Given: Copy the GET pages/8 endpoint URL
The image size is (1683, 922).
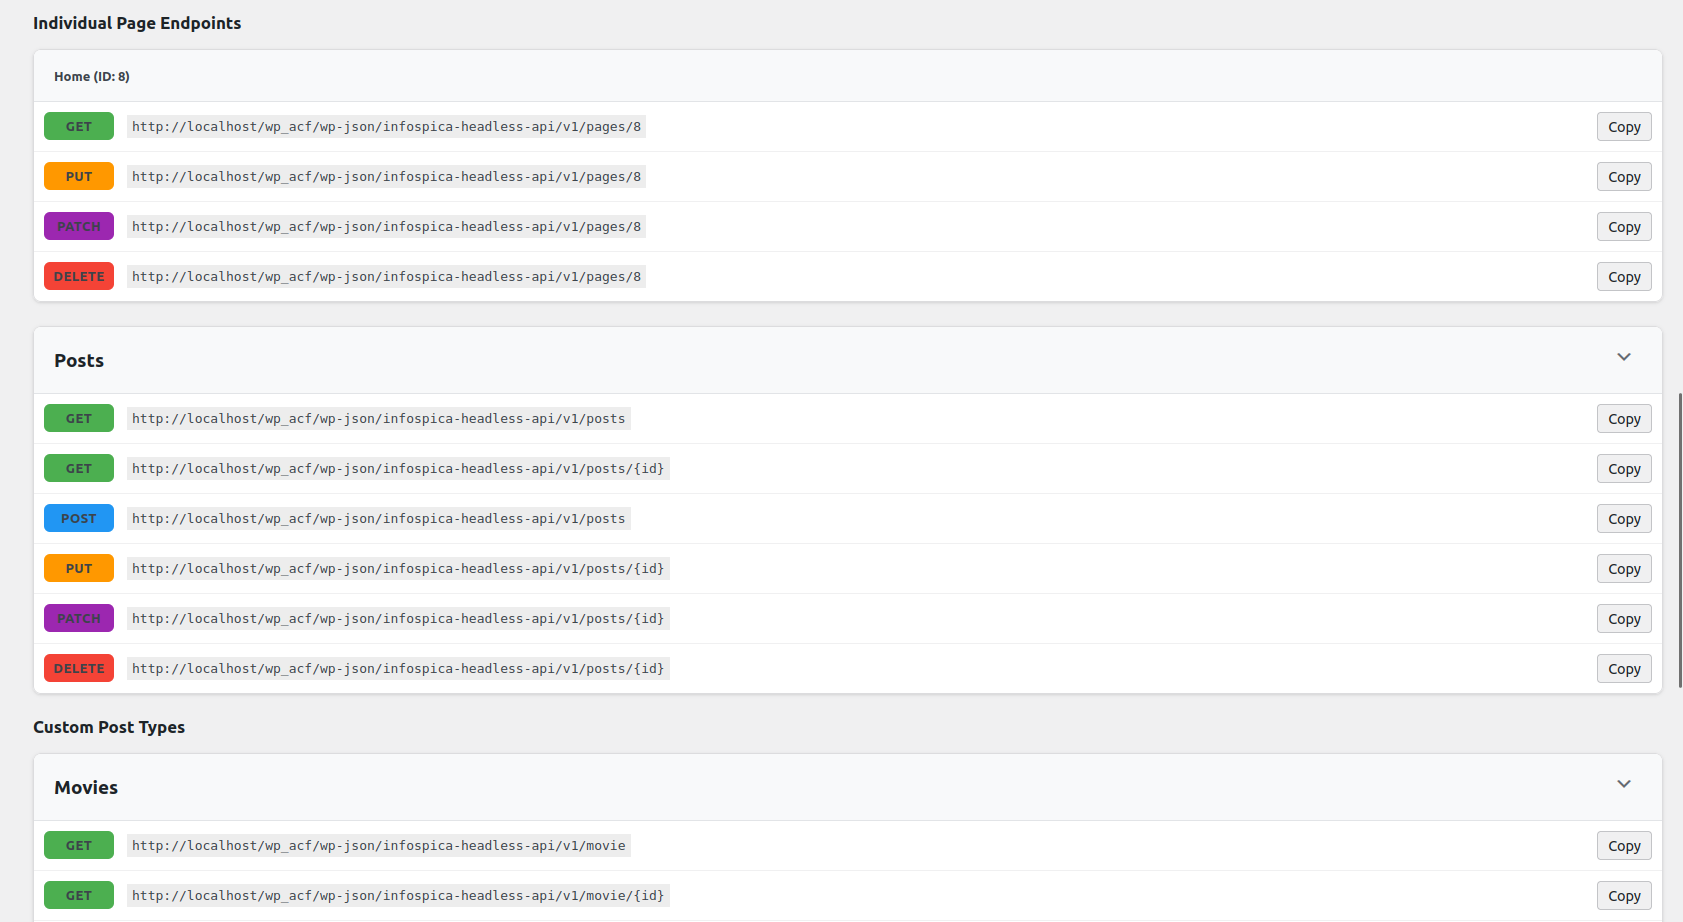Looking at the screenshot, I should pyautogui.click(x=1624, y=126).
